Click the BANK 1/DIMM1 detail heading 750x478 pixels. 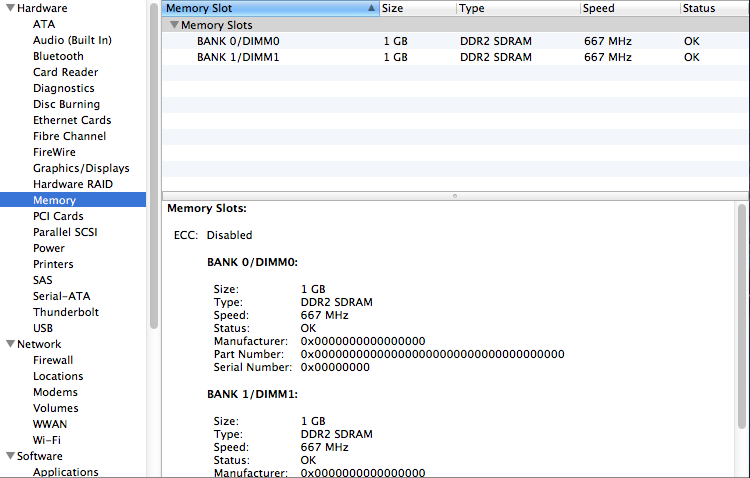click(x=253, y=394)
